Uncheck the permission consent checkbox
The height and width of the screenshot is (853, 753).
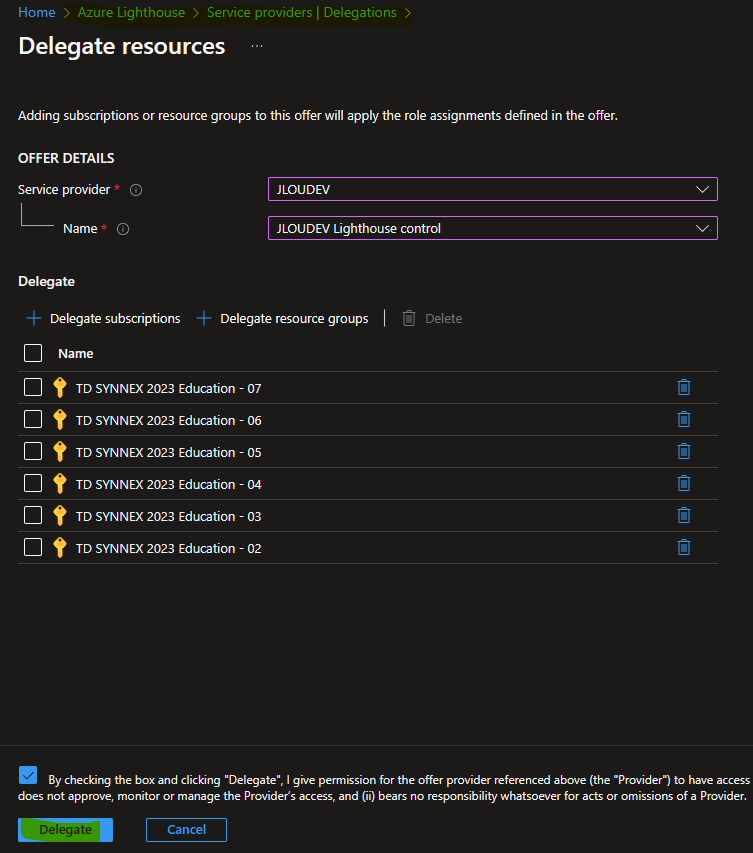click(28, 775)
